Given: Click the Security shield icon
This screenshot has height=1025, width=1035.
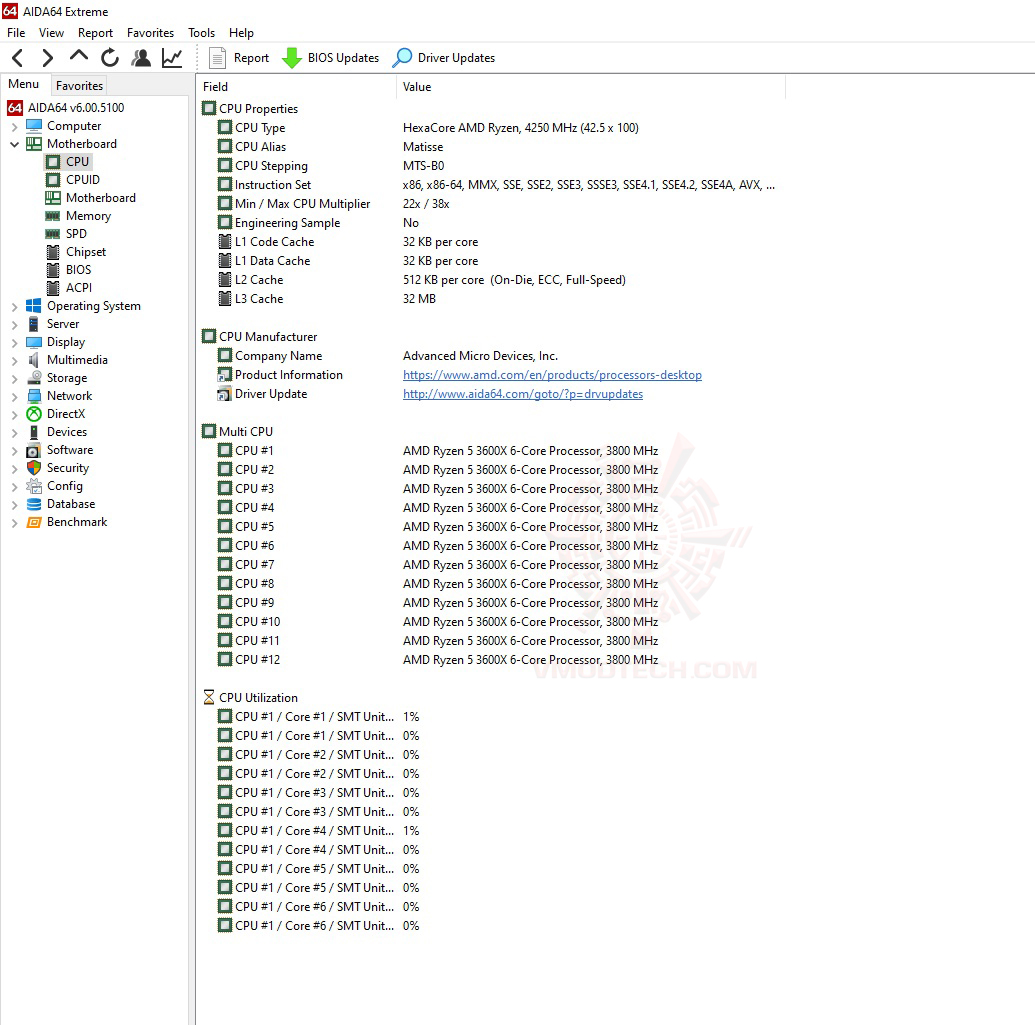Looking at the screenshot, I should [x=34, y=468].
